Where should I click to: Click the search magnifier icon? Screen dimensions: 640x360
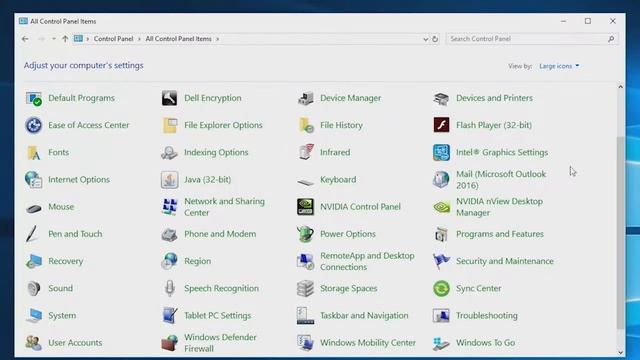pos(611,39)
